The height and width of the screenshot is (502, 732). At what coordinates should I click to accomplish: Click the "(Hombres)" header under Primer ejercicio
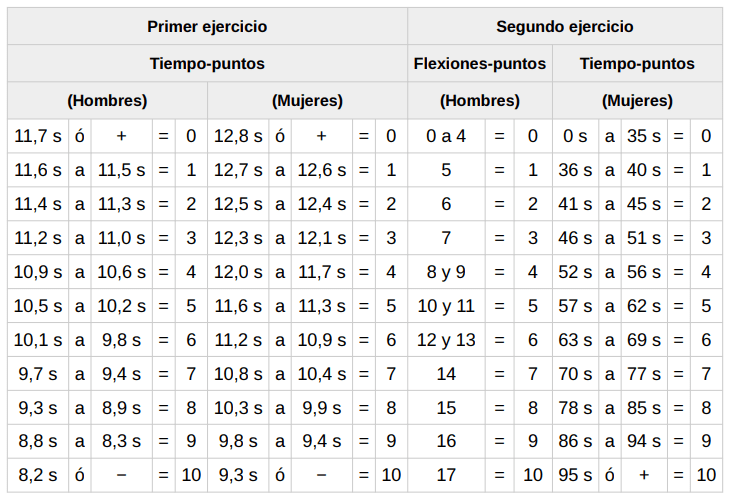[x=107, y=100]
